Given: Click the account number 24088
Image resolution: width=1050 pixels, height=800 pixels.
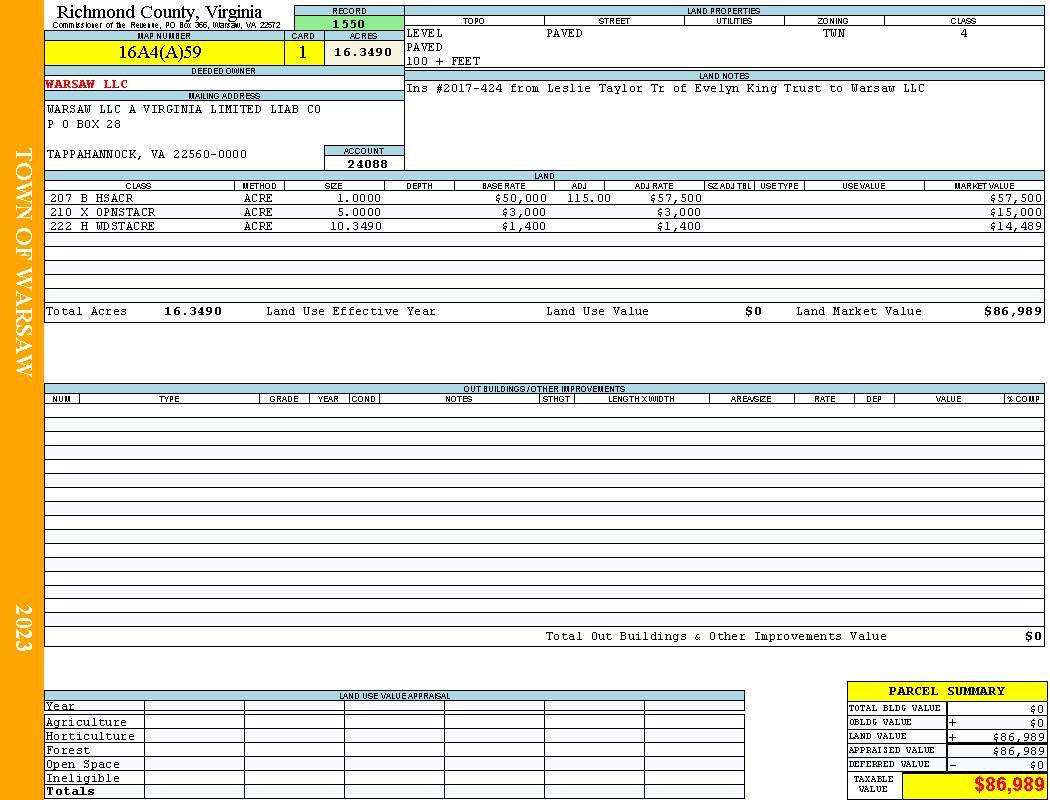Looking at the screenshot, I should [367, 164].
